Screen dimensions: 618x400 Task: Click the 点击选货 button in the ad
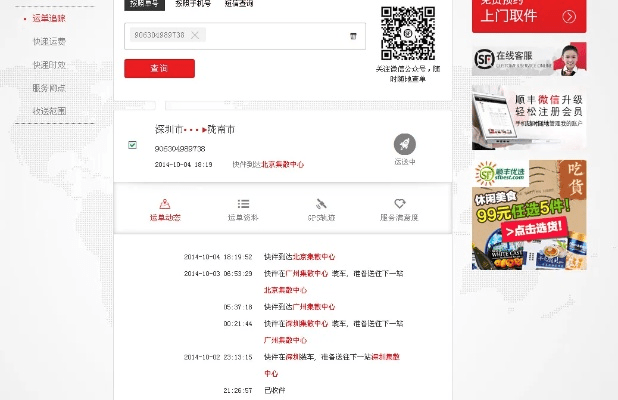(x=533, y=229)
